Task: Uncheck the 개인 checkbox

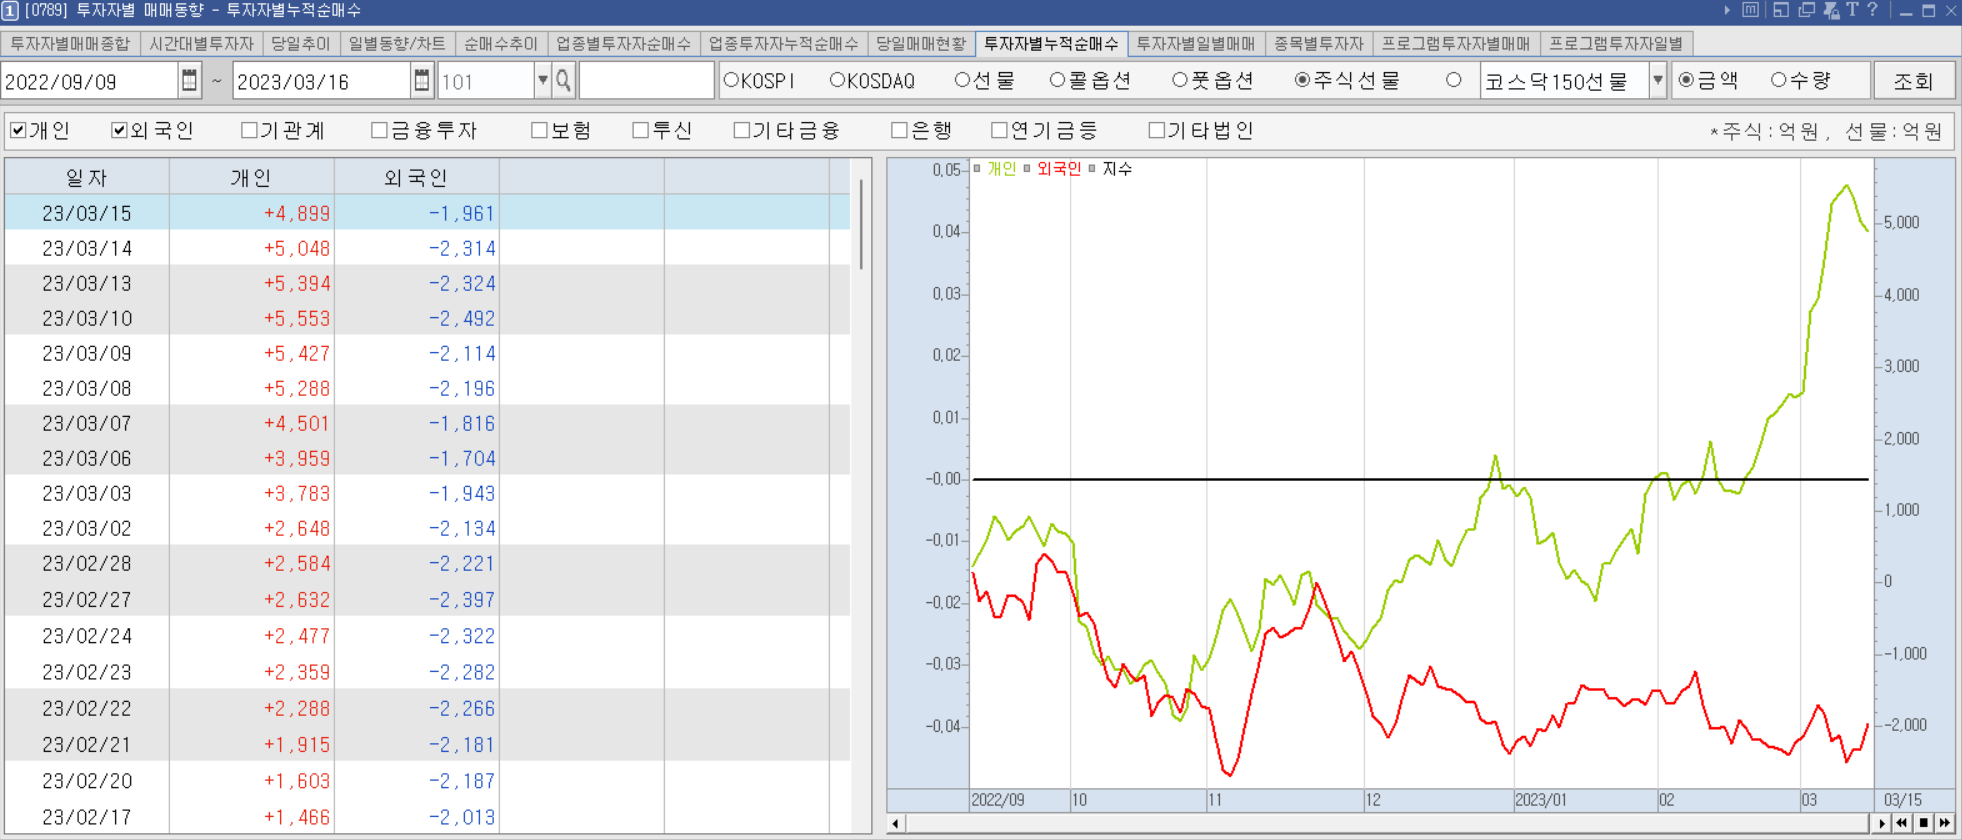Action: click(18, 130)
